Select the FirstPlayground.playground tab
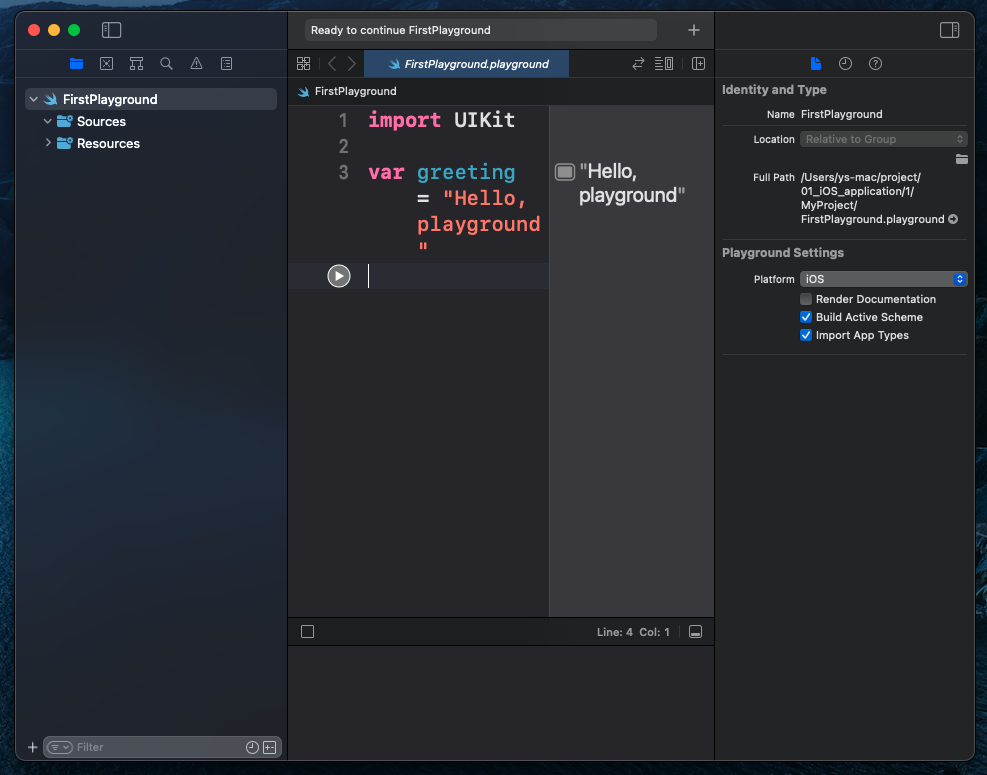Image resolution: width=987 pixels, height=775 pixels. [466, 64]
